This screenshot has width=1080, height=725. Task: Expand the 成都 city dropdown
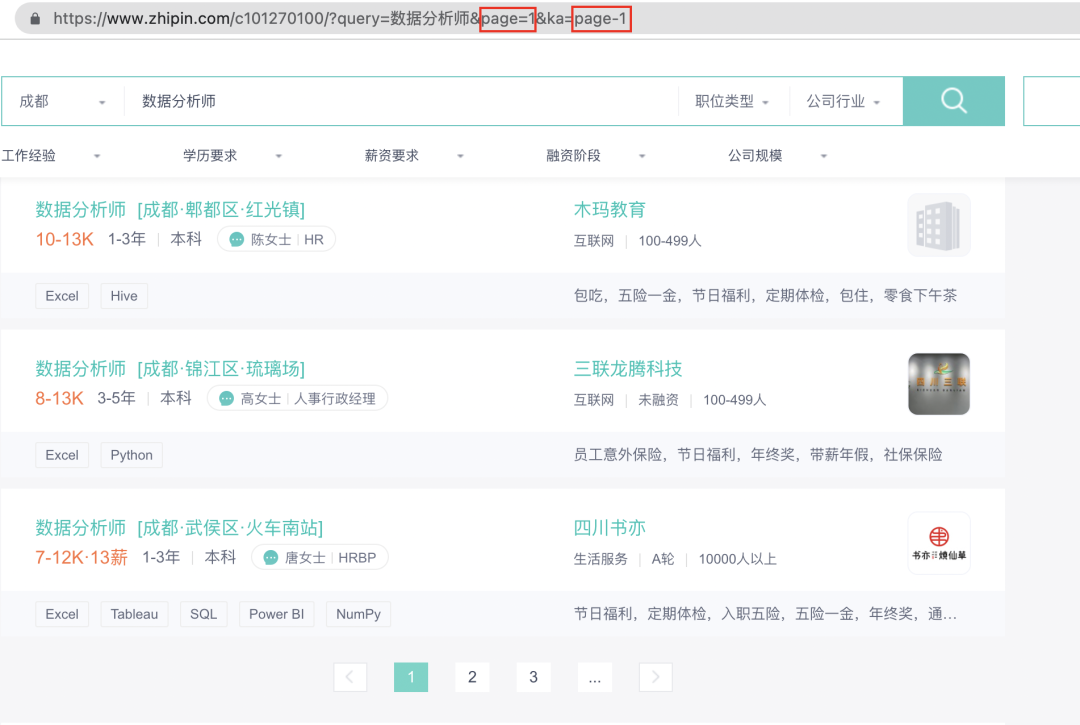pyautogui.click(x=62, y=101)
